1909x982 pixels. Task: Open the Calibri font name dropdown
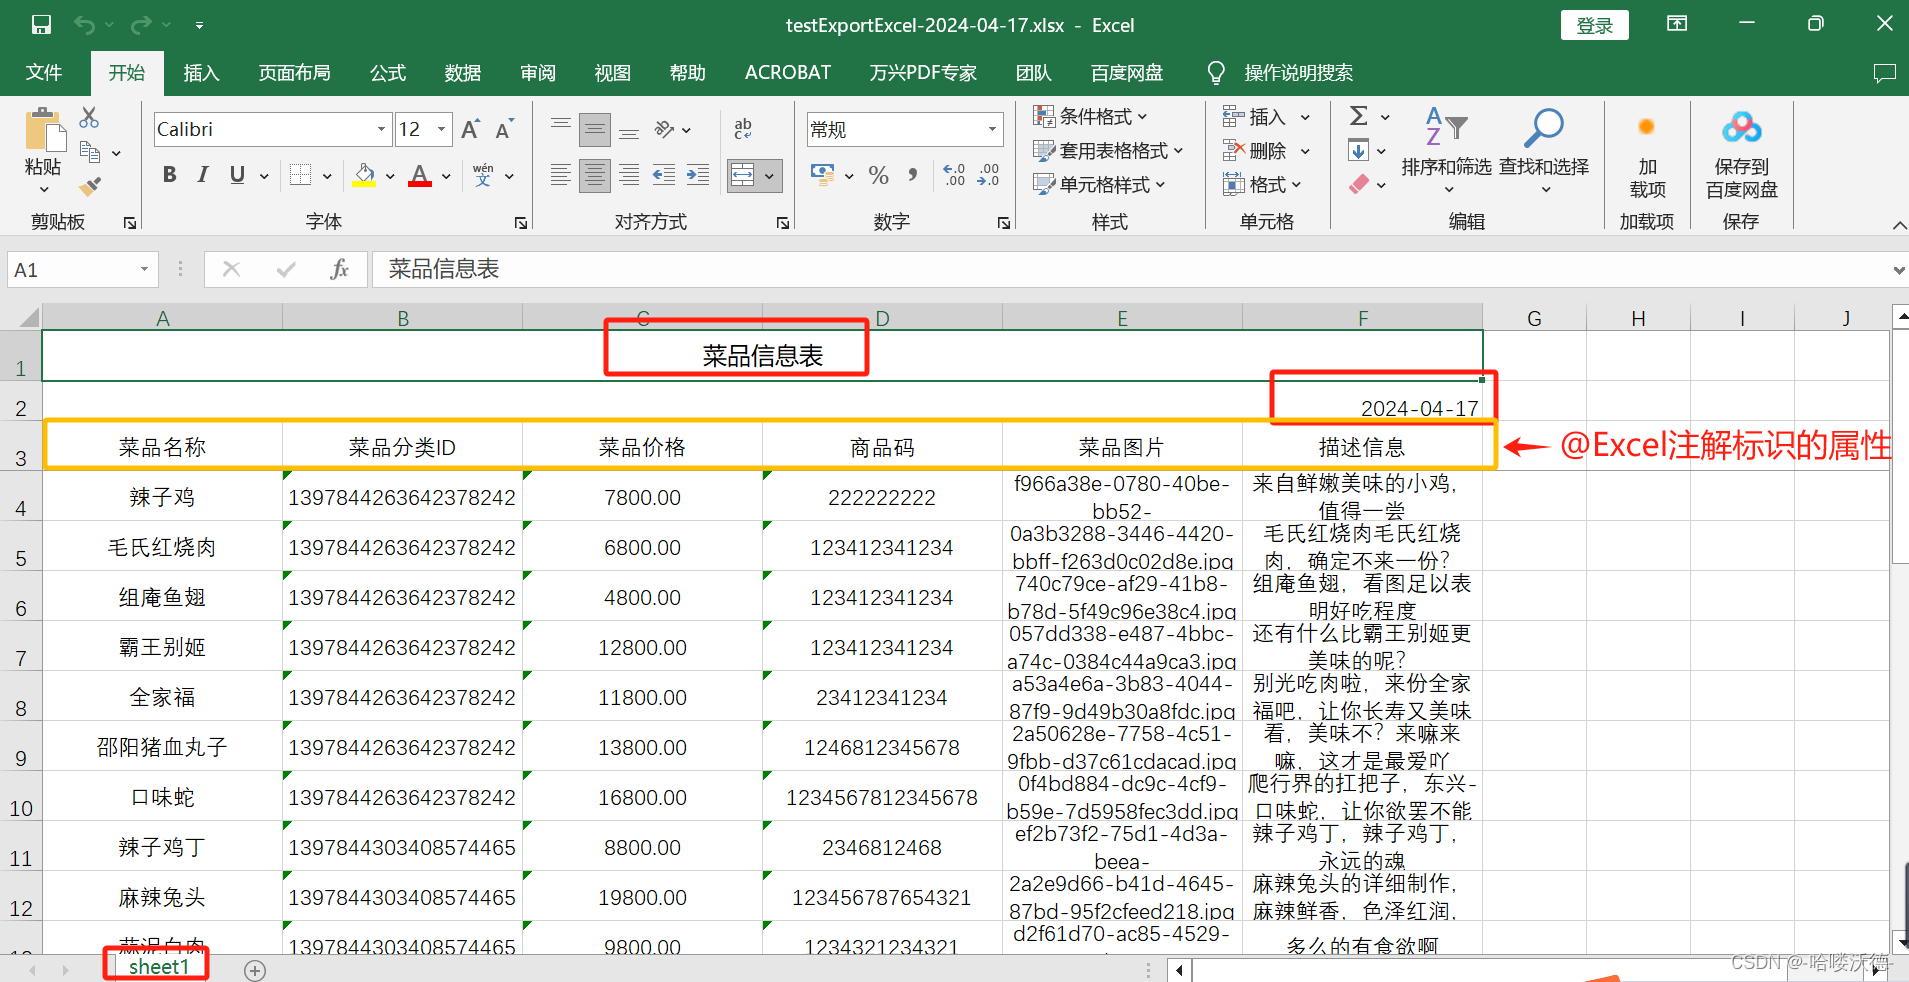[x=381, y=129]
